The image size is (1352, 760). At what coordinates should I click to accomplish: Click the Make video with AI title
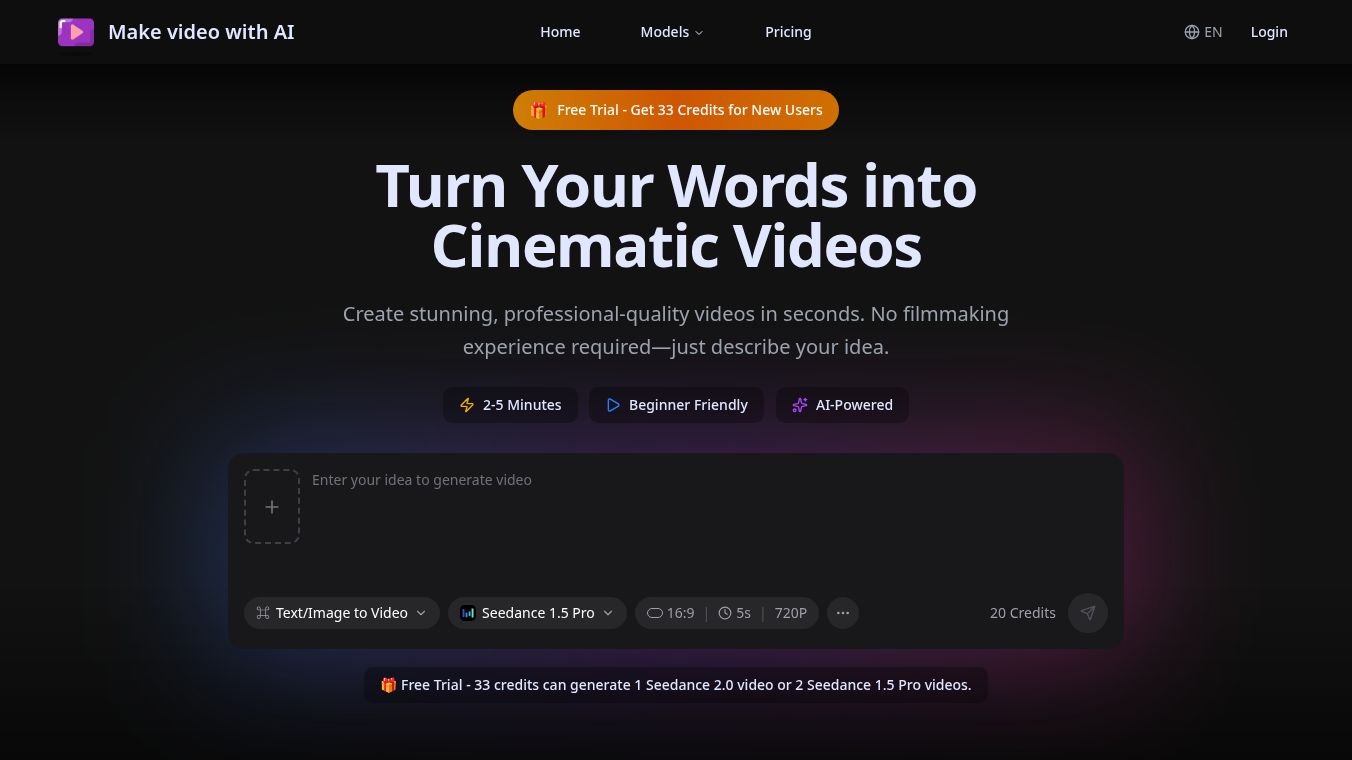201,32
